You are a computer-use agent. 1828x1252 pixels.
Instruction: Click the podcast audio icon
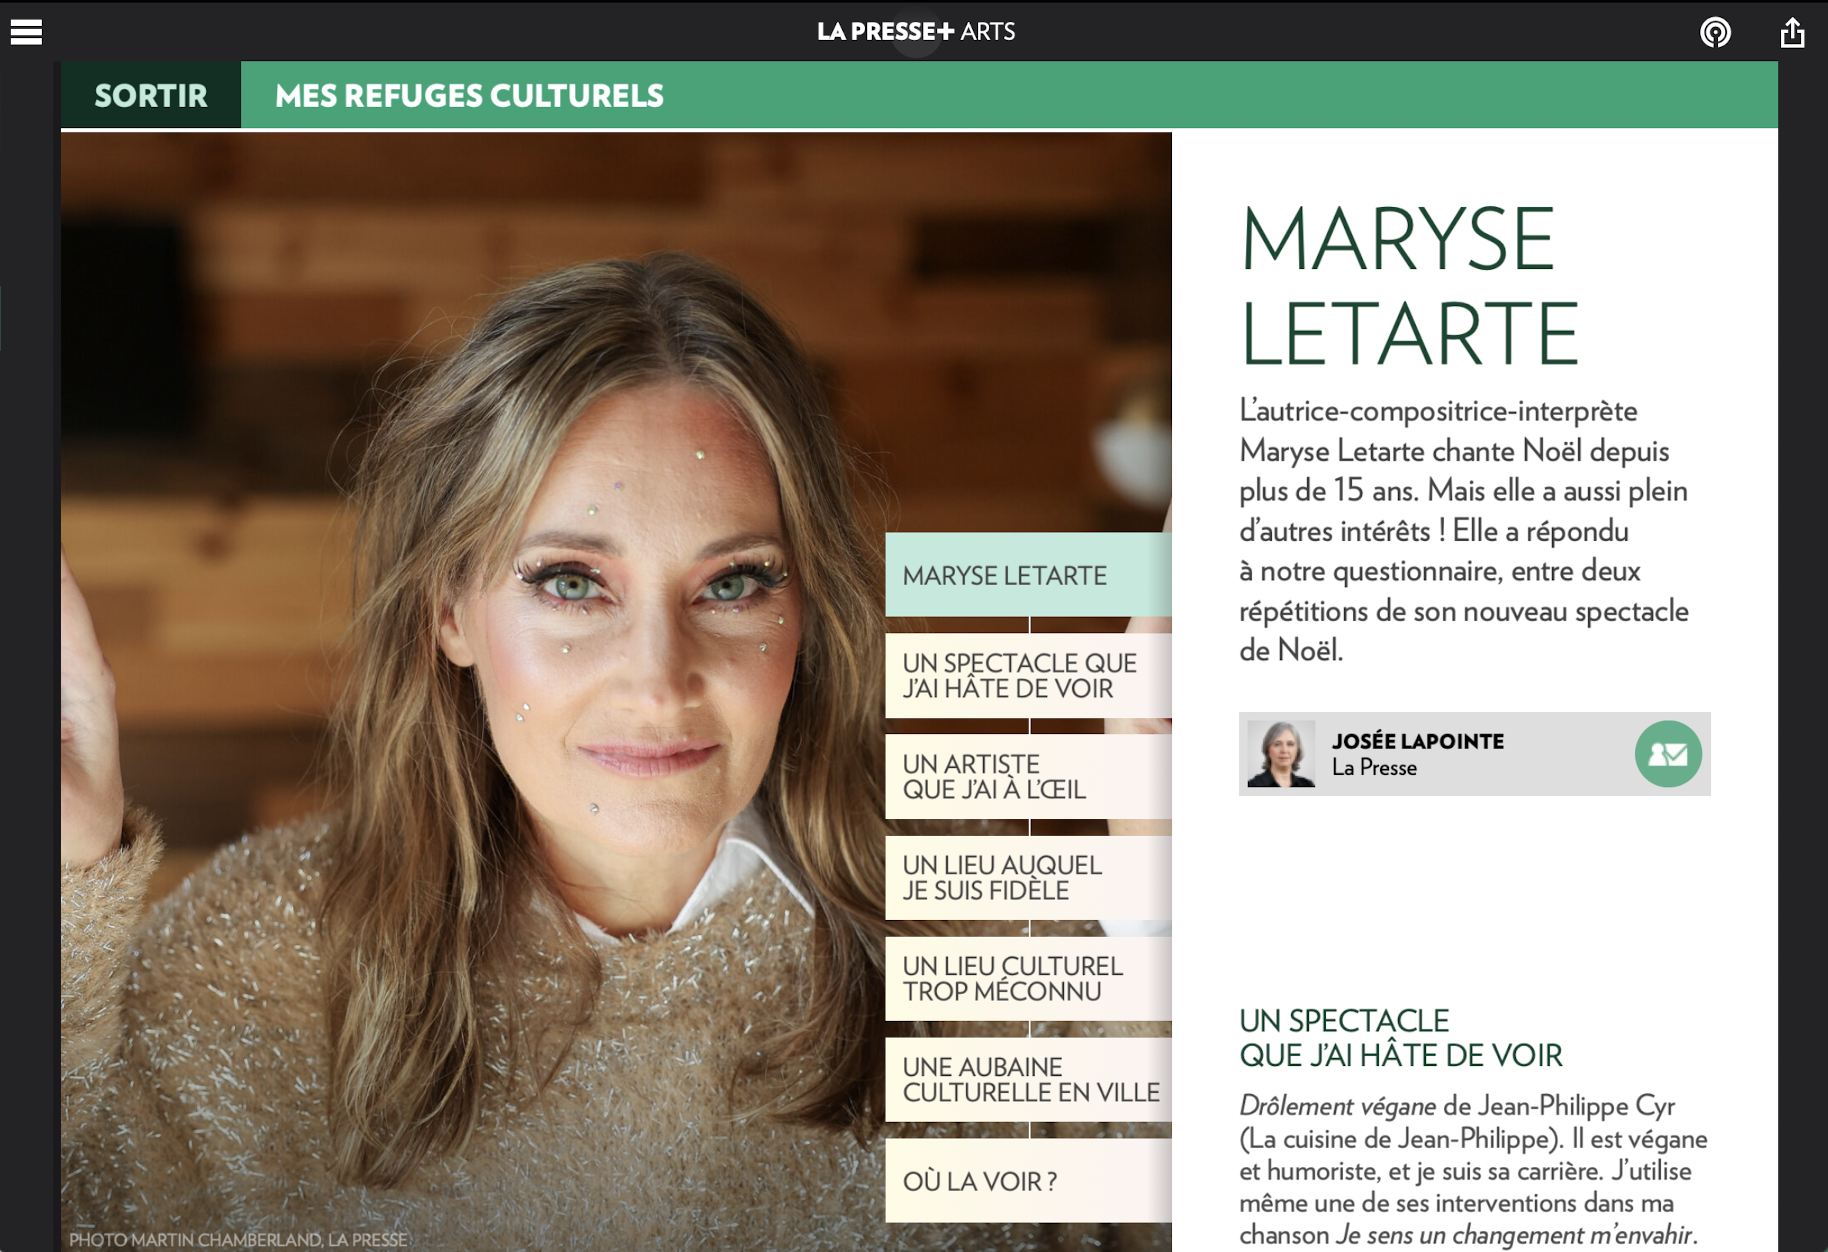pos(1715,32)
